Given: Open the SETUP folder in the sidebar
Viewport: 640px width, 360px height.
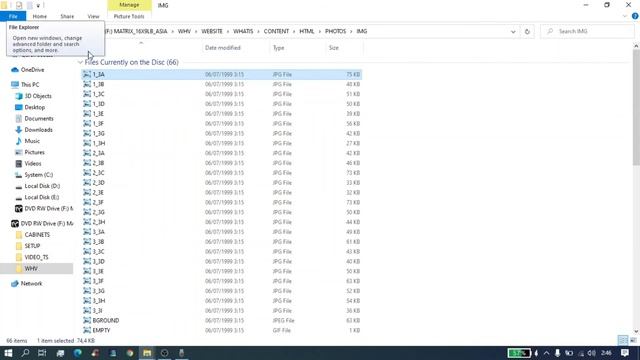Looking at the screenshot, I should coord(28,246).
